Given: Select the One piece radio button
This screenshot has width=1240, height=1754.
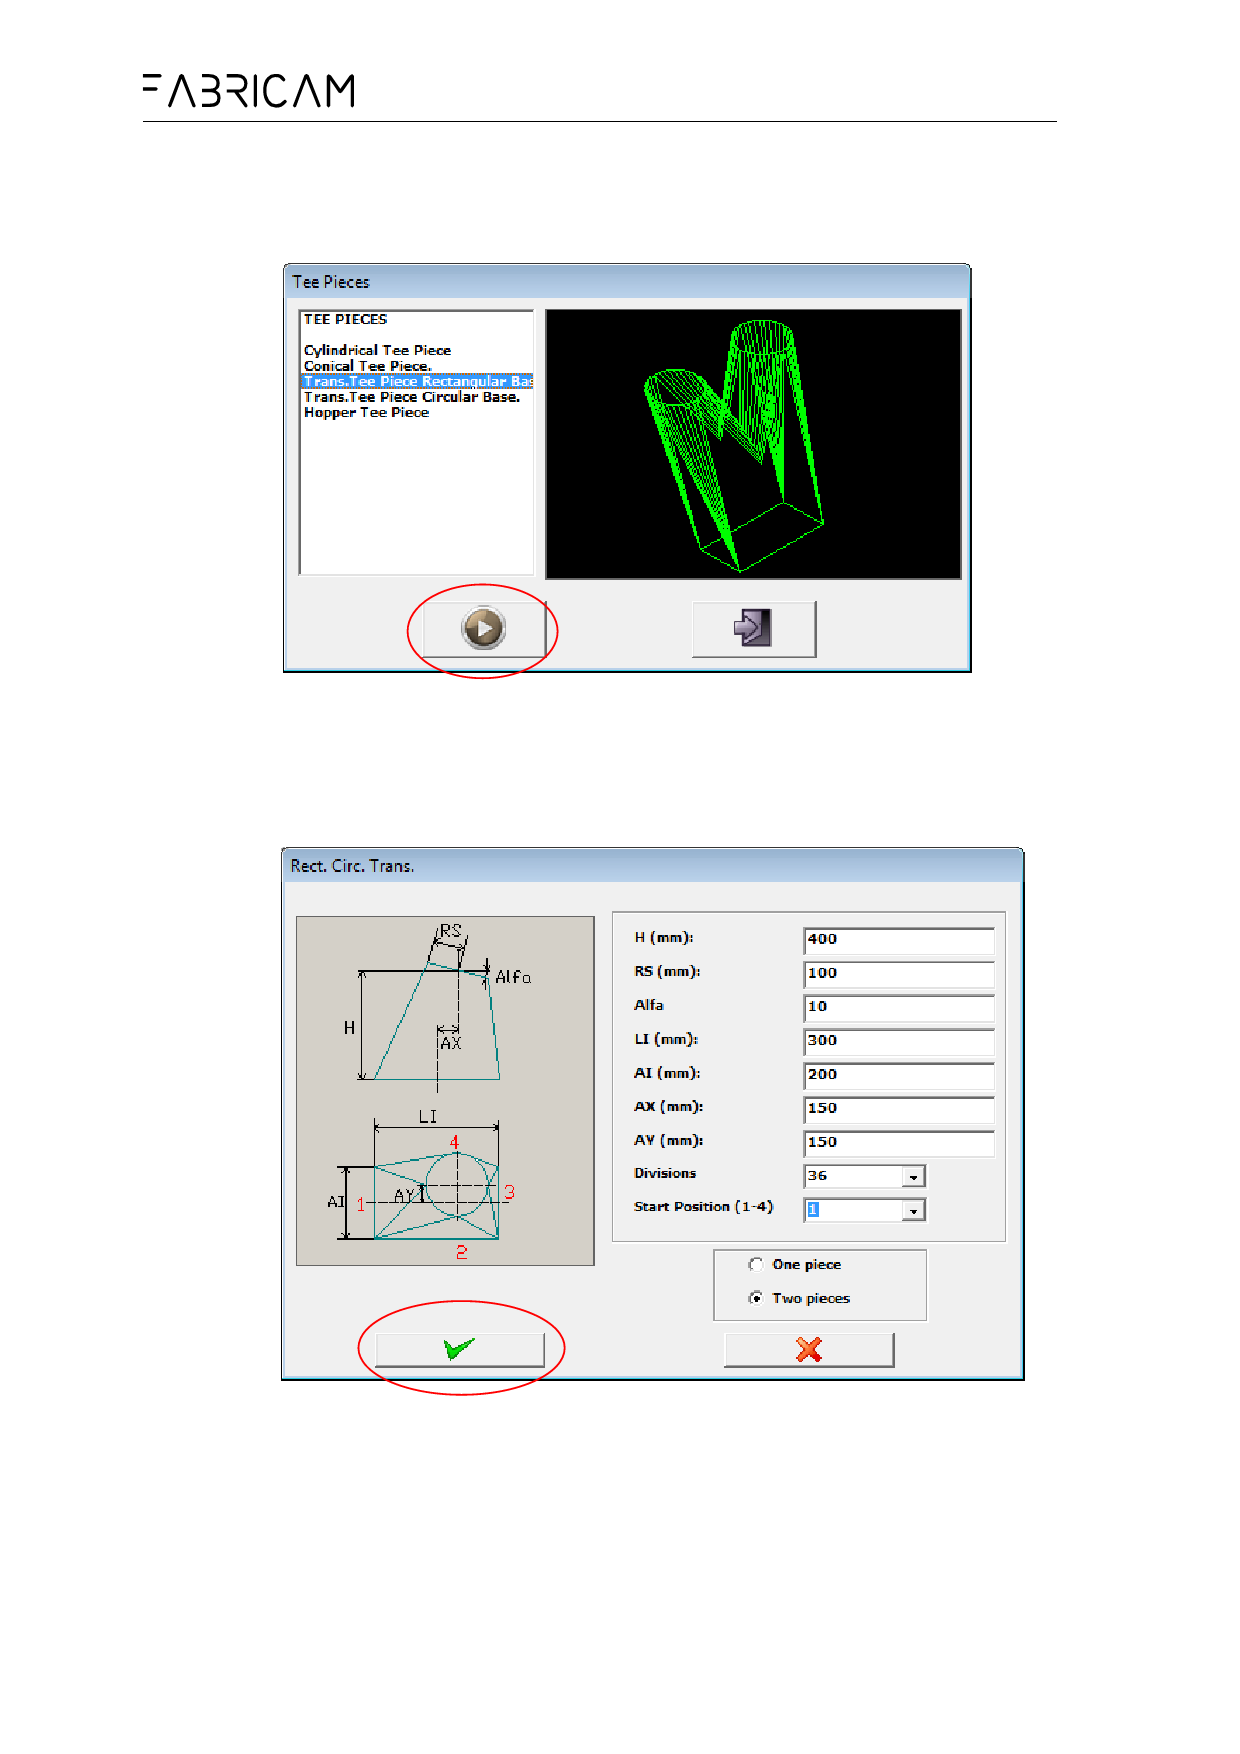Looking at the screenshot, I should tap(756, 1264).
